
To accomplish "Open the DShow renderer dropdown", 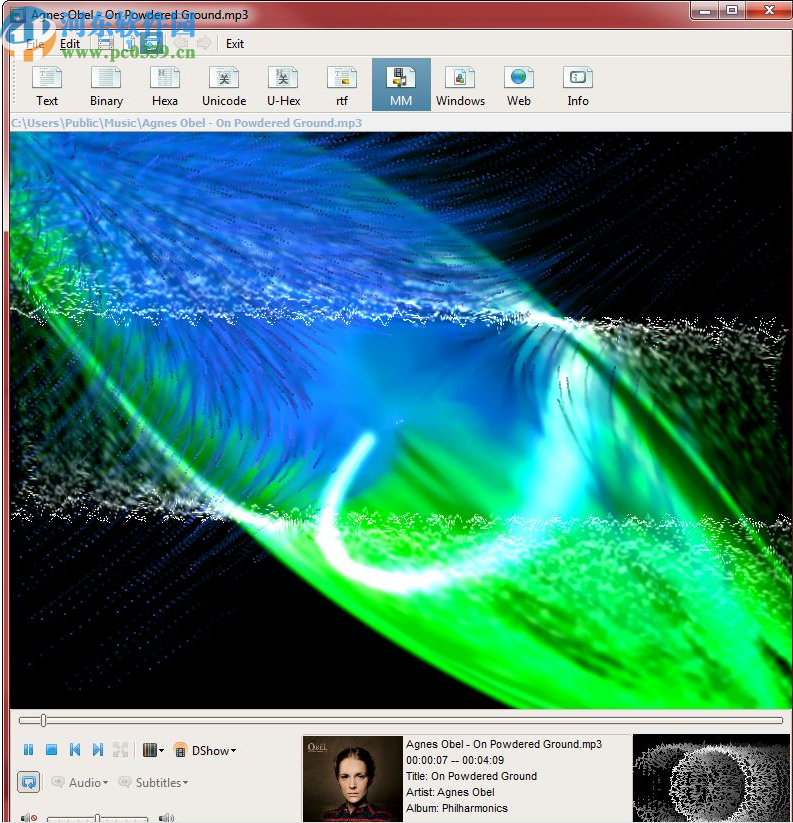I will (204, 751).
